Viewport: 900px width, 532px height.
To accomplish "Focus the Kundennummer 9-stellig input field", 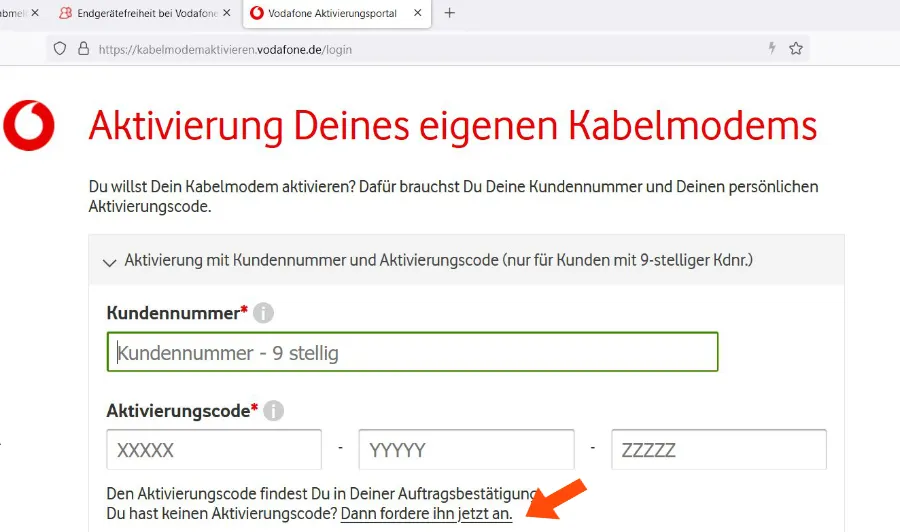I will 412,352.
